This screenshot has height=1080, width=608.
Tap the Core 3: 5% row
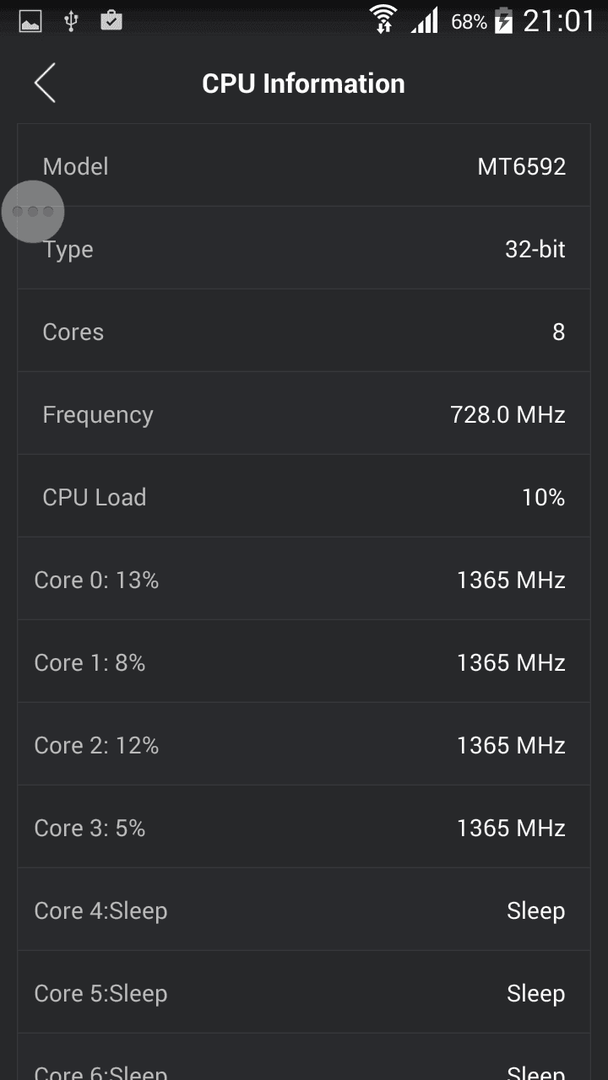pyautogui.click(x=304, y=827)
